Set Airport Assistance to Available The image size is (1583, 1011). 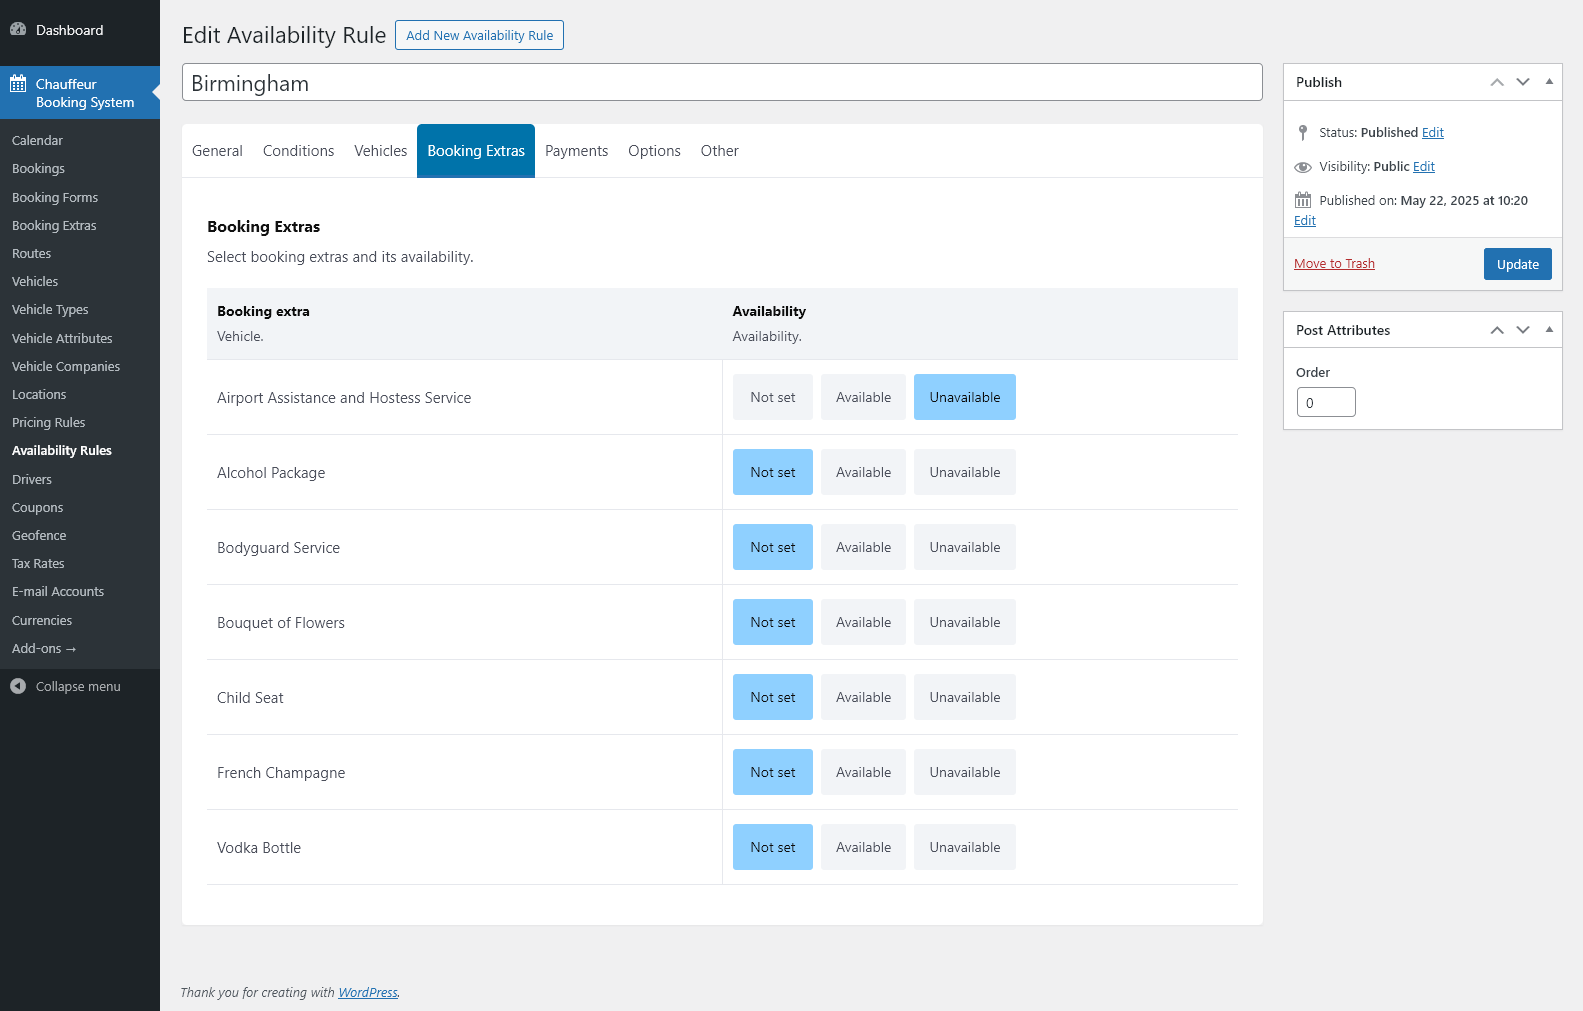tap(863, 397)
